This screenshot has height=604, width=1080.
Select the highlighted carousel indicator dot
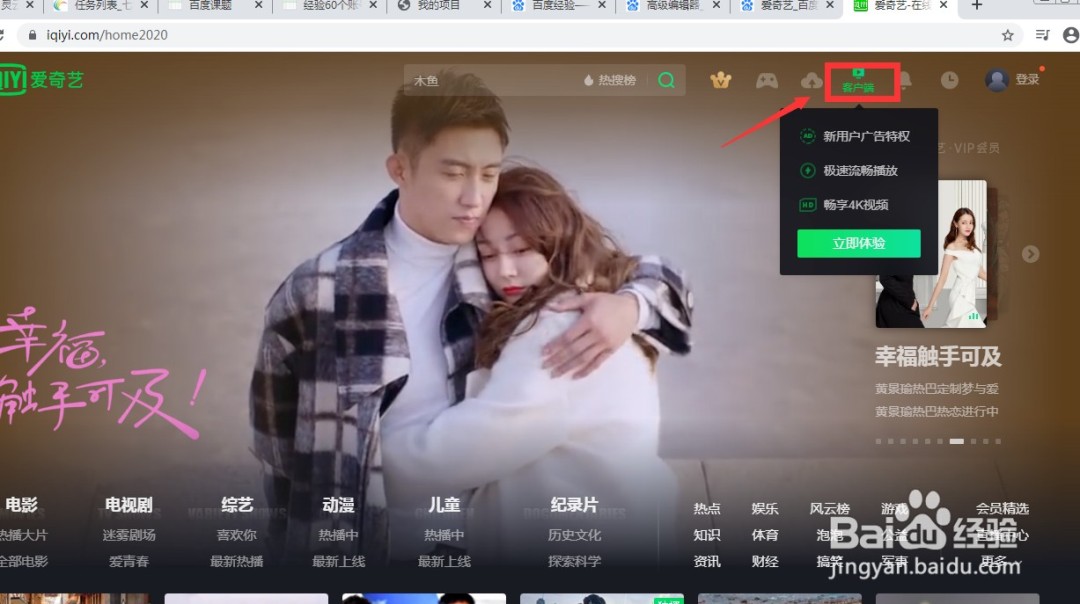pos(957,441)
